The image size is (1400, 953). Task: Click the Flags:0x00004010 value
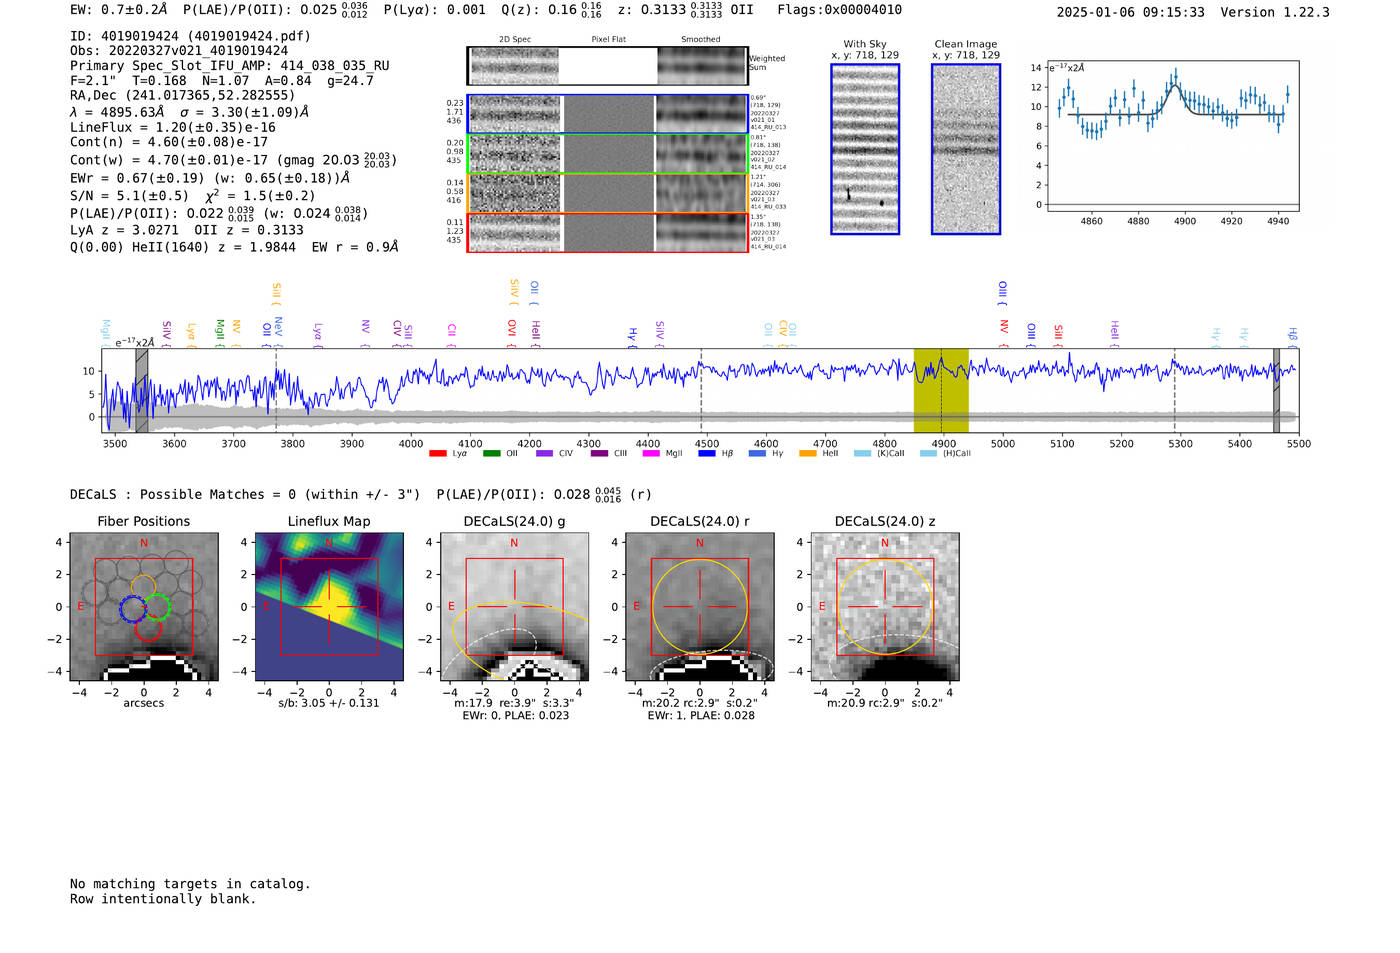pyautogui.click(x=840, y=10)
